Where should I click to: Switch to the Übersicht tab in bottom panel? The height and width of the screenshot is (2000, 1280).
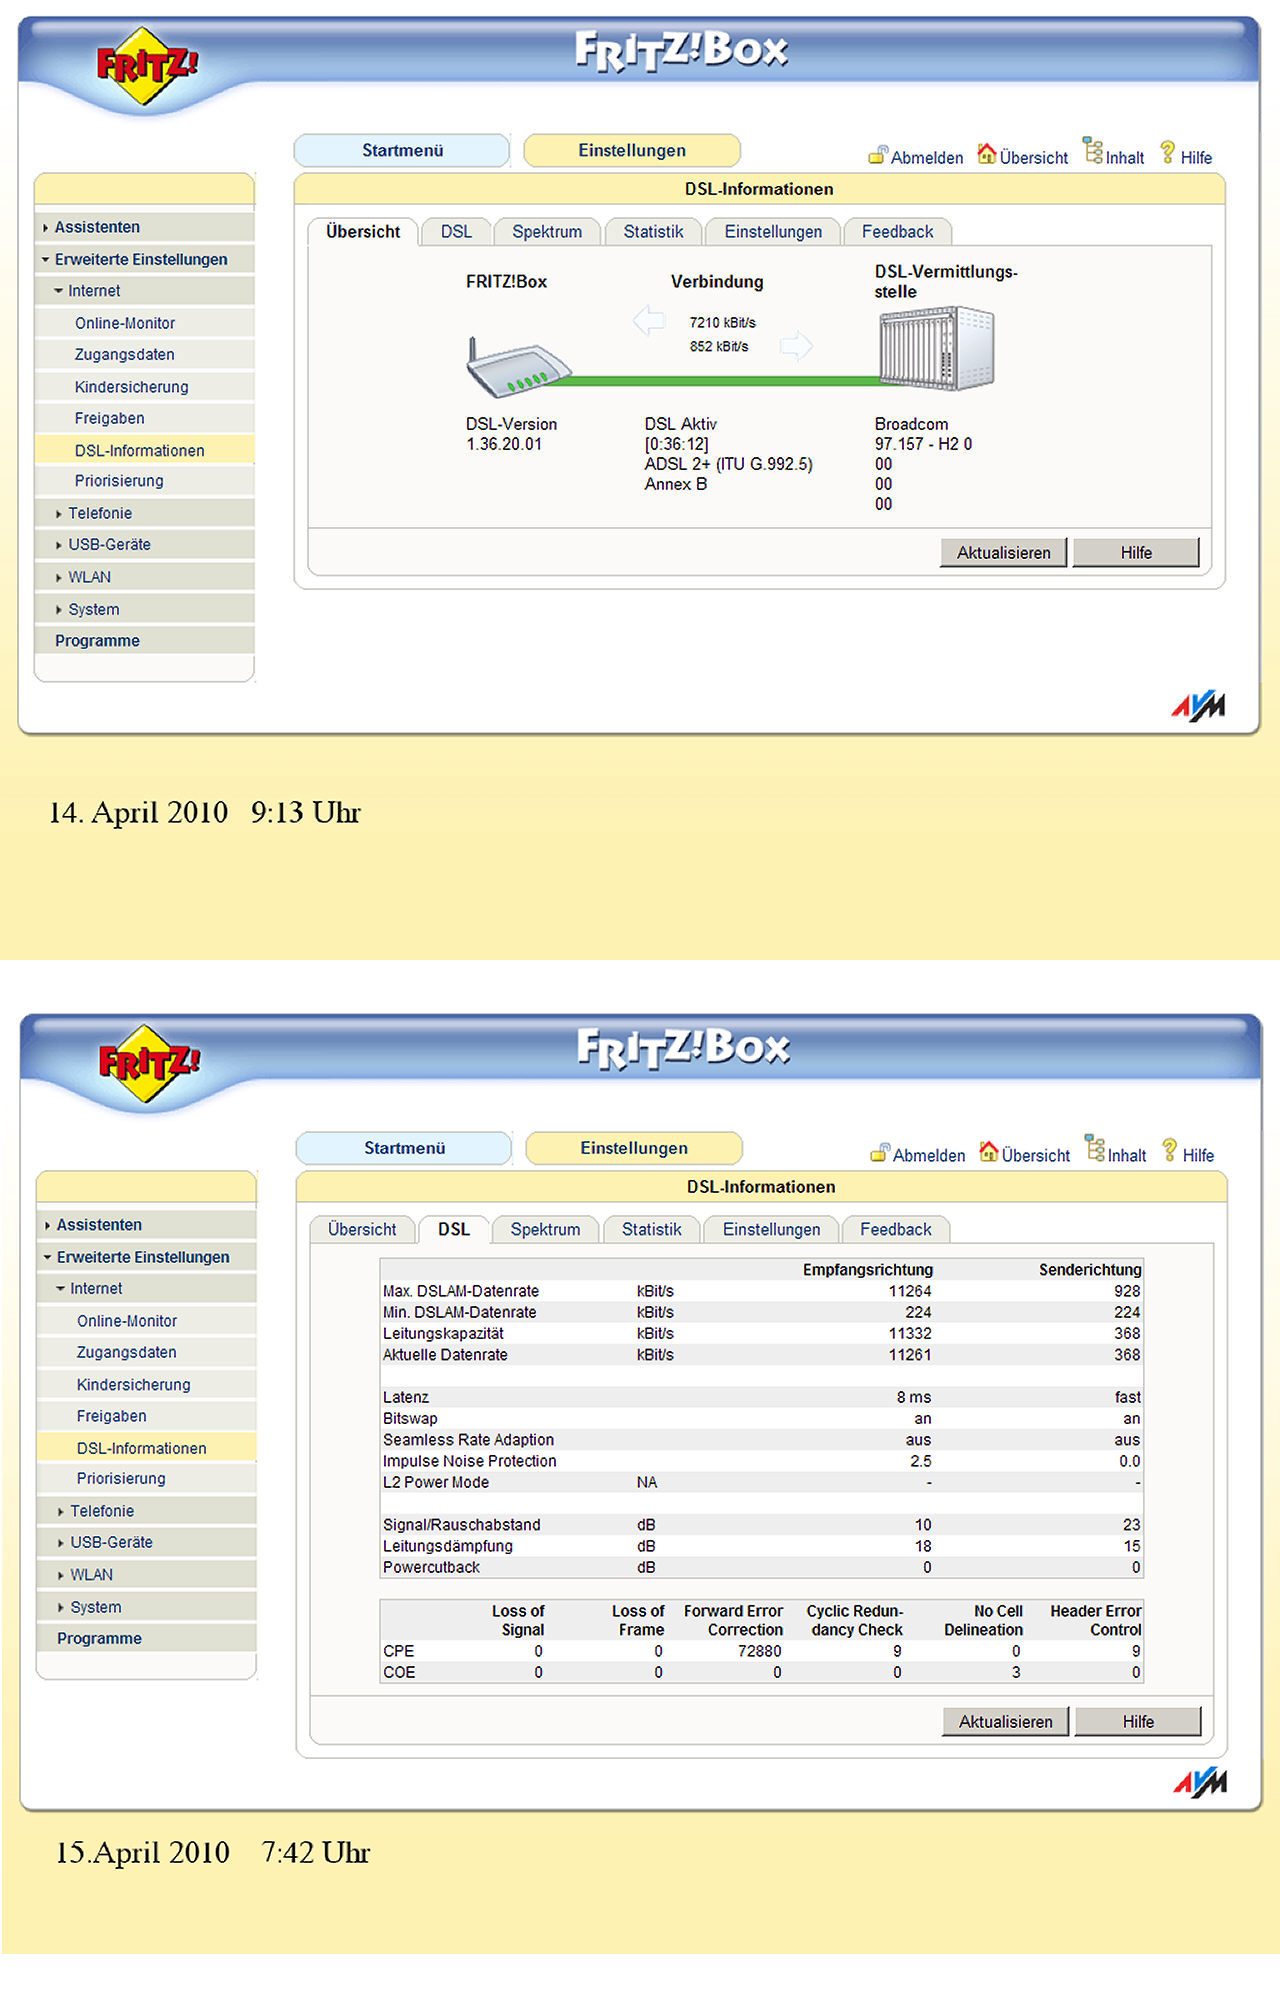(362, 1230)
